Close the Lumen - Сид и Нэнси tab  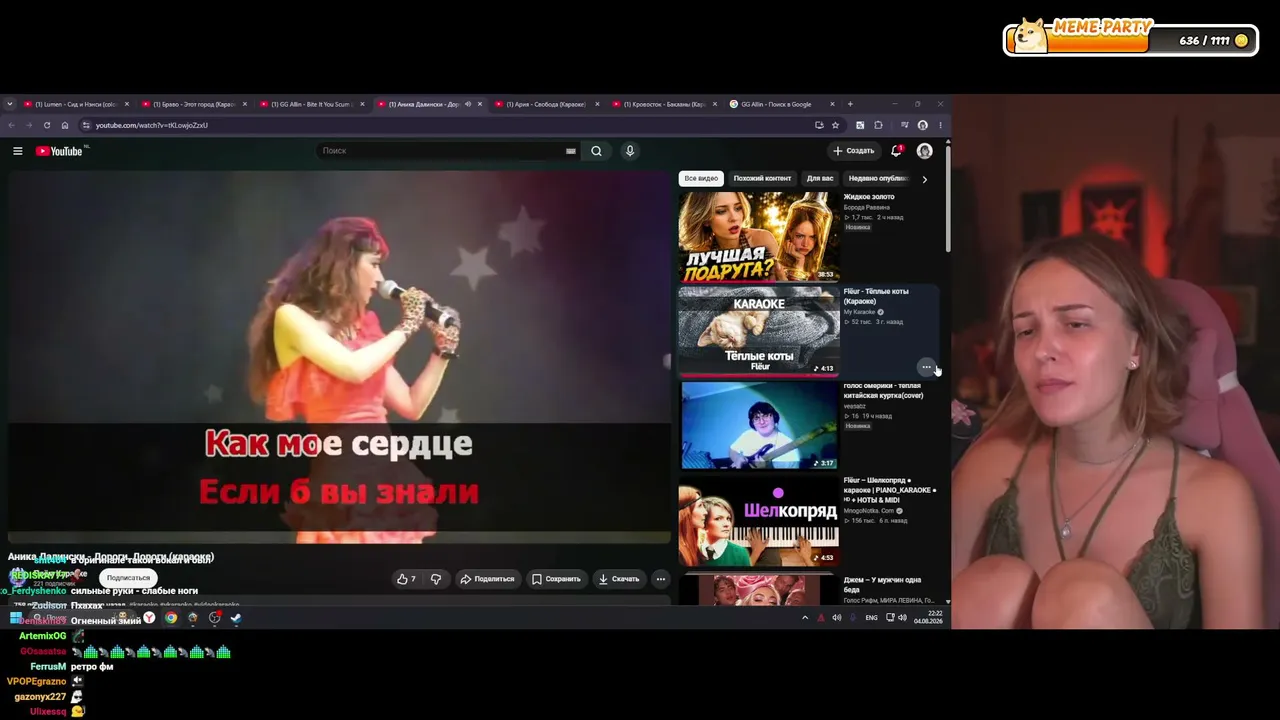127,104
